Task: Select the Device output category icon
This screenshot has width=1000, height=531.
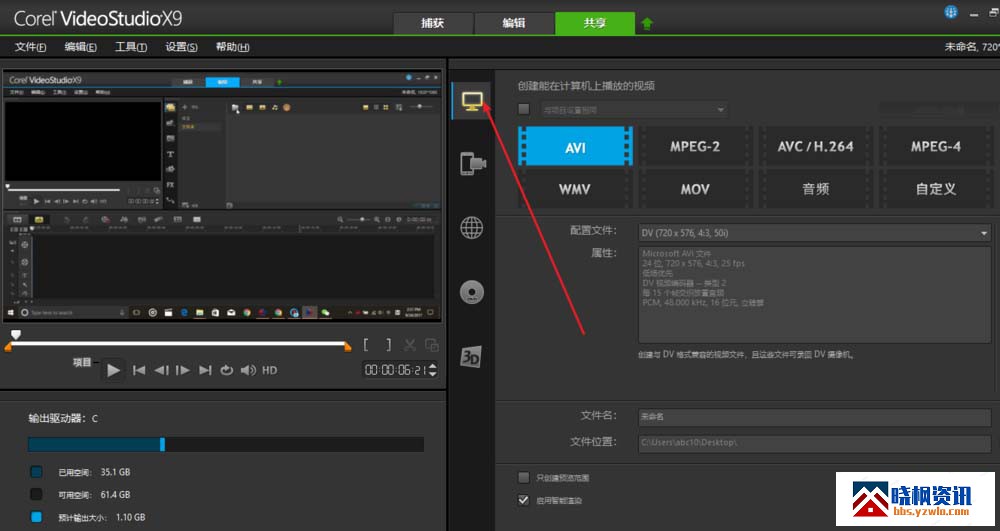Action: (473, 163)
